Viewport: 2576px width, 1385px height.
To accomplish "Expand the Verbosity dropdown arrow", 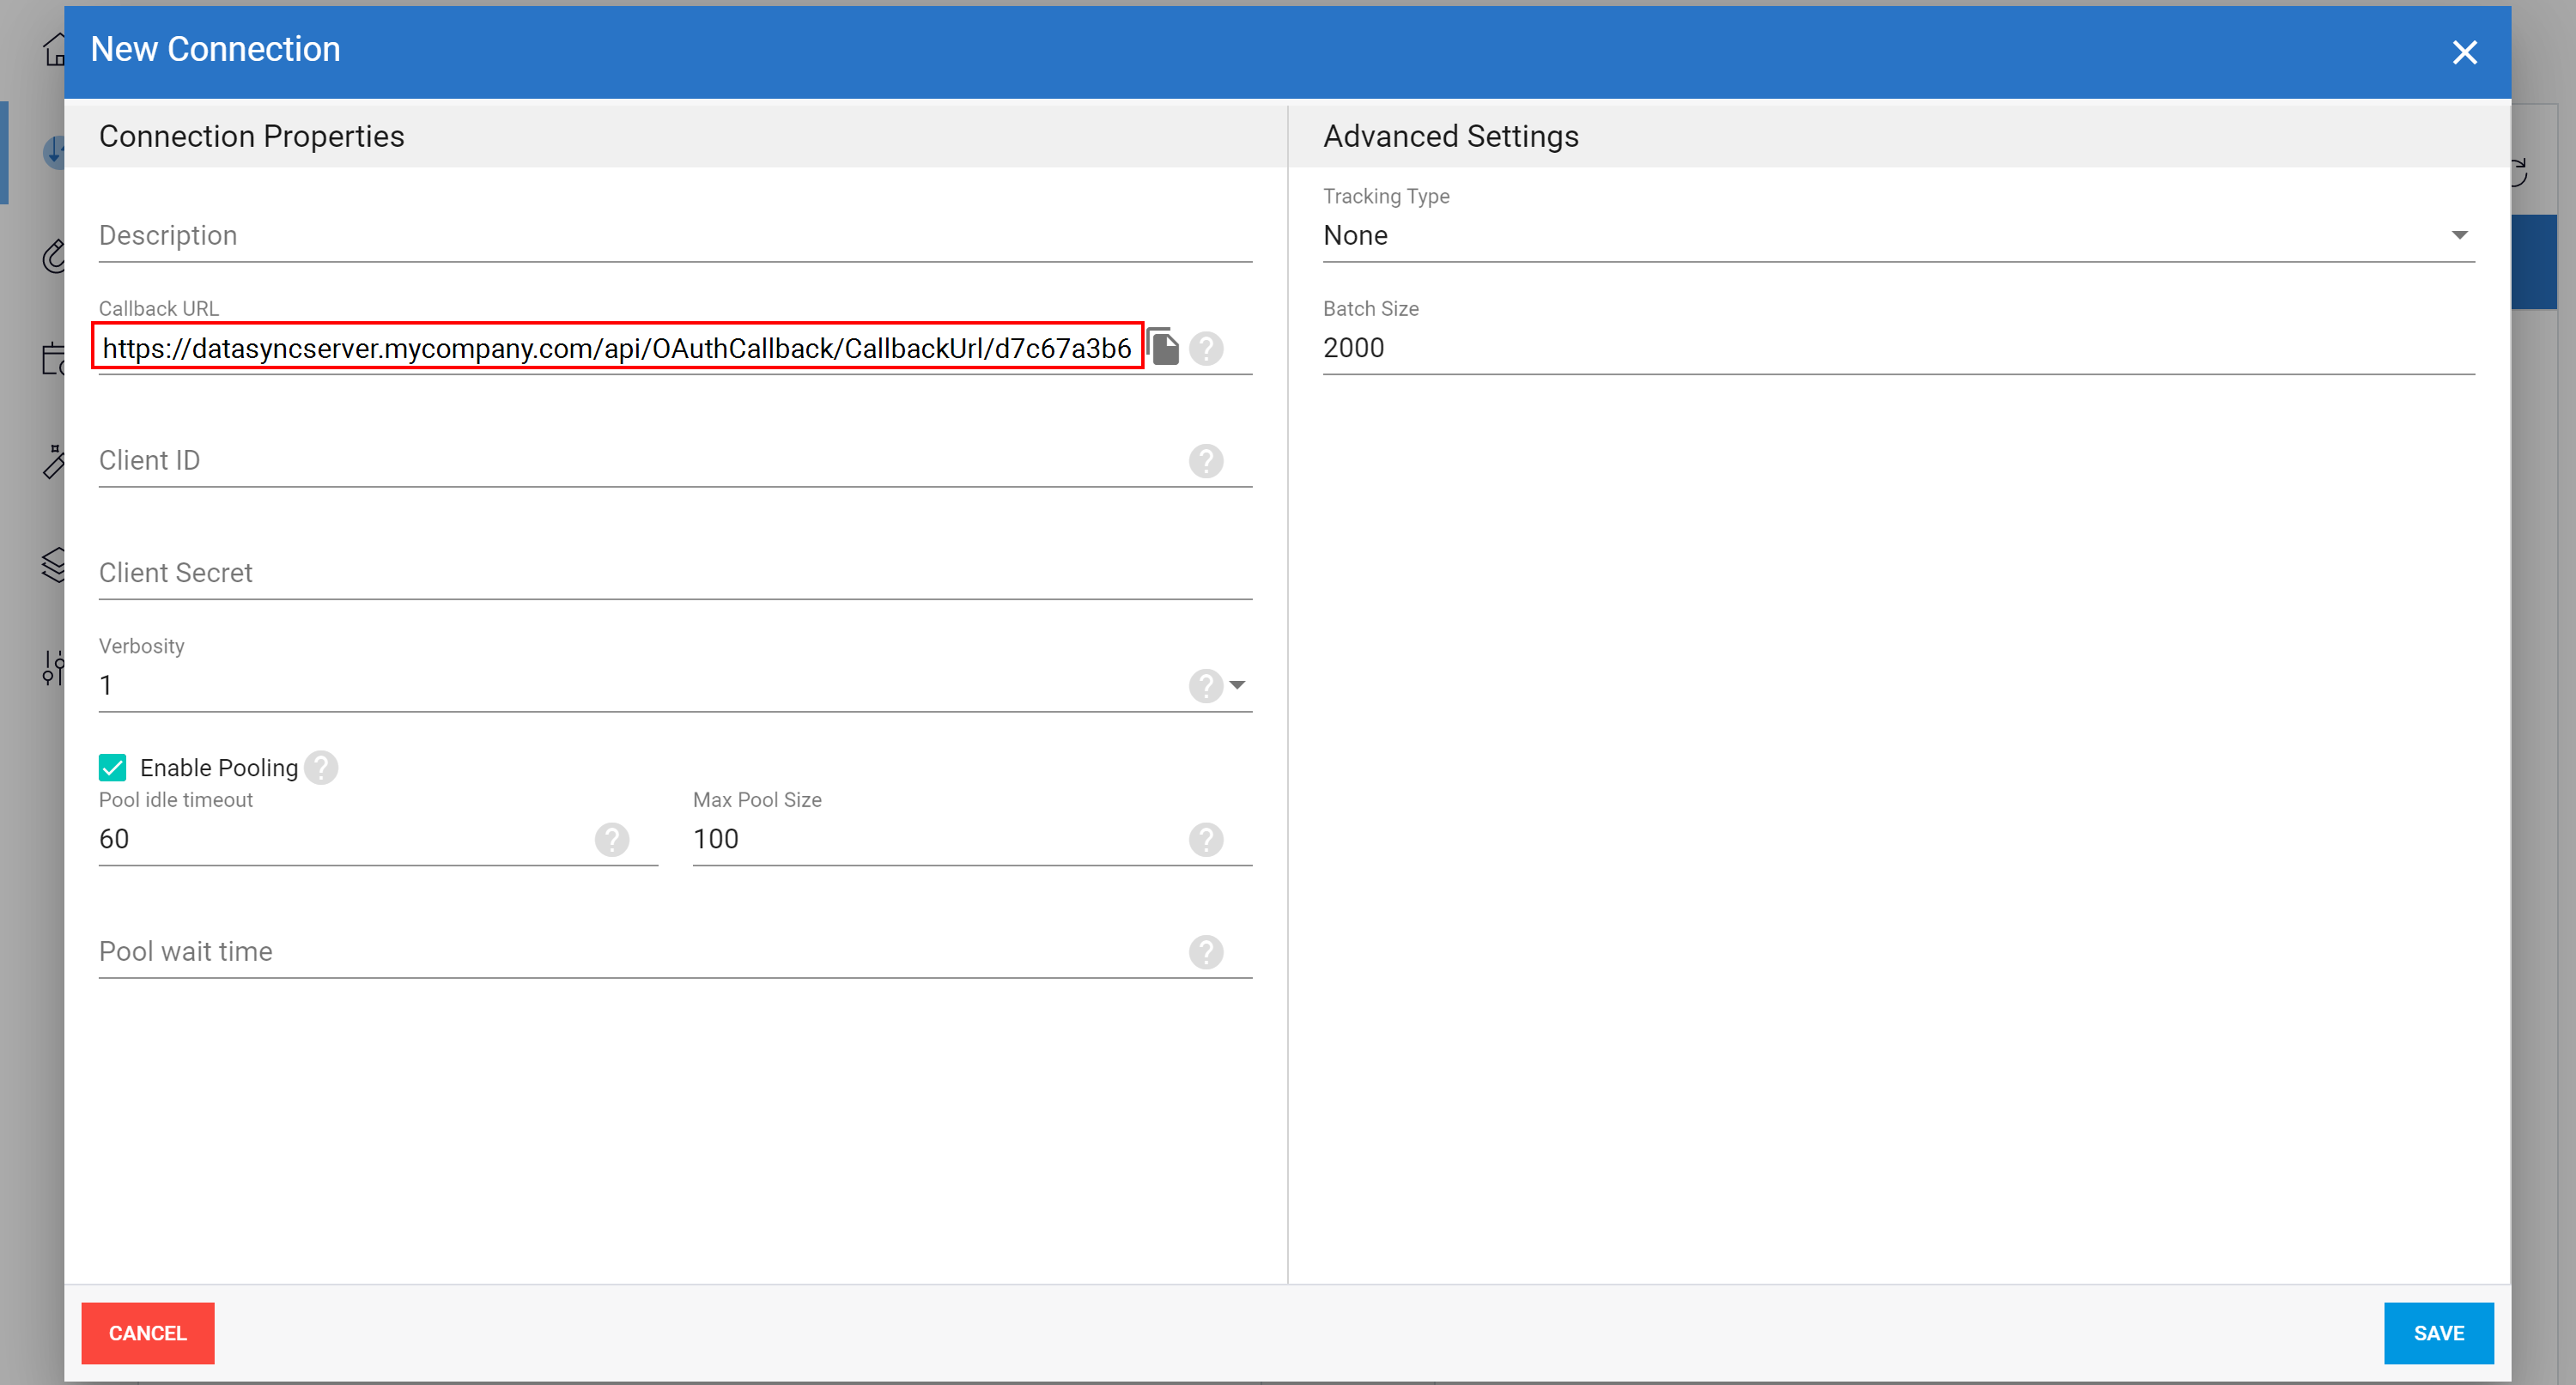I will click(1237, 685).
